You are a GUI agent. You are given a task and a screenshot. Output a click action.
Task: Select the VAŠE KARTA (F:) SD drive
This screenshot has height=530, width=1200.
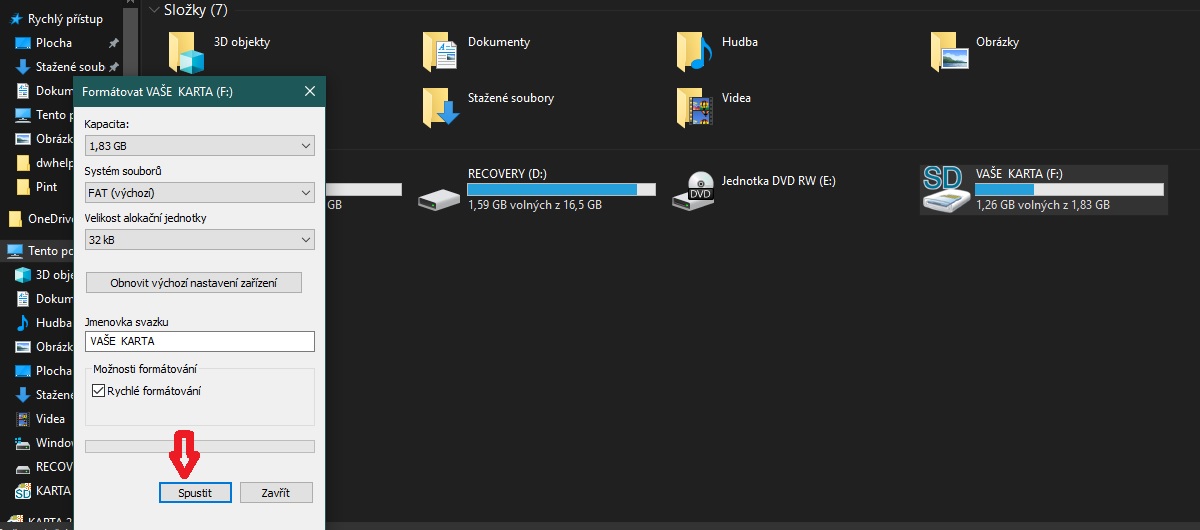click(1043, 190)
